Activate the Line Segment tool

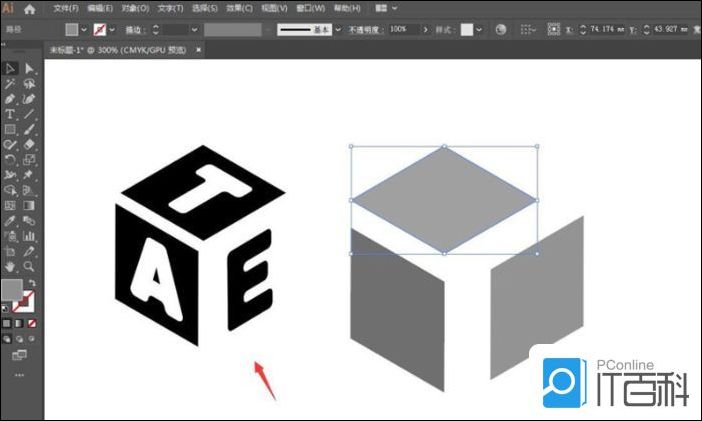pos(29,114)
